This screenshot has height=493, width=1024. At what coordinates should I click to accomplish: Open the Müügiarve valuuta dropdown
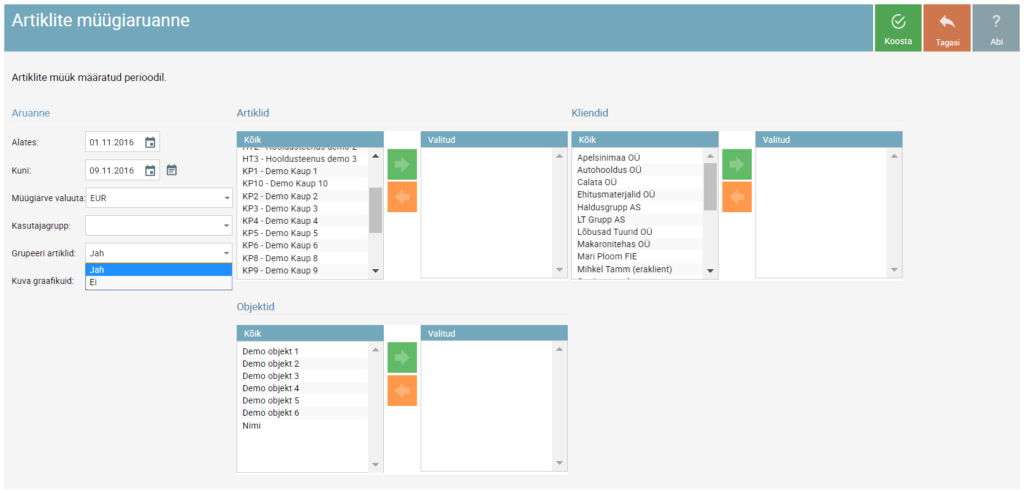pos(159,198)
